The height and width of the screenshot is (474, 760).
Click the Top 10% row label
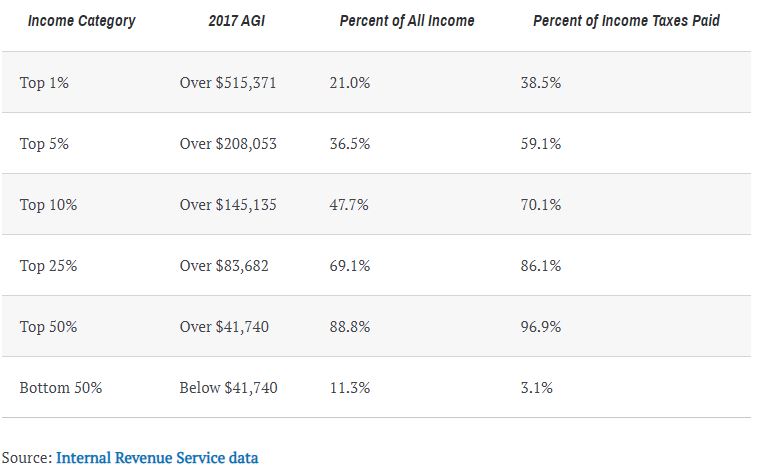pyautogui.click(x=48, y=205)
